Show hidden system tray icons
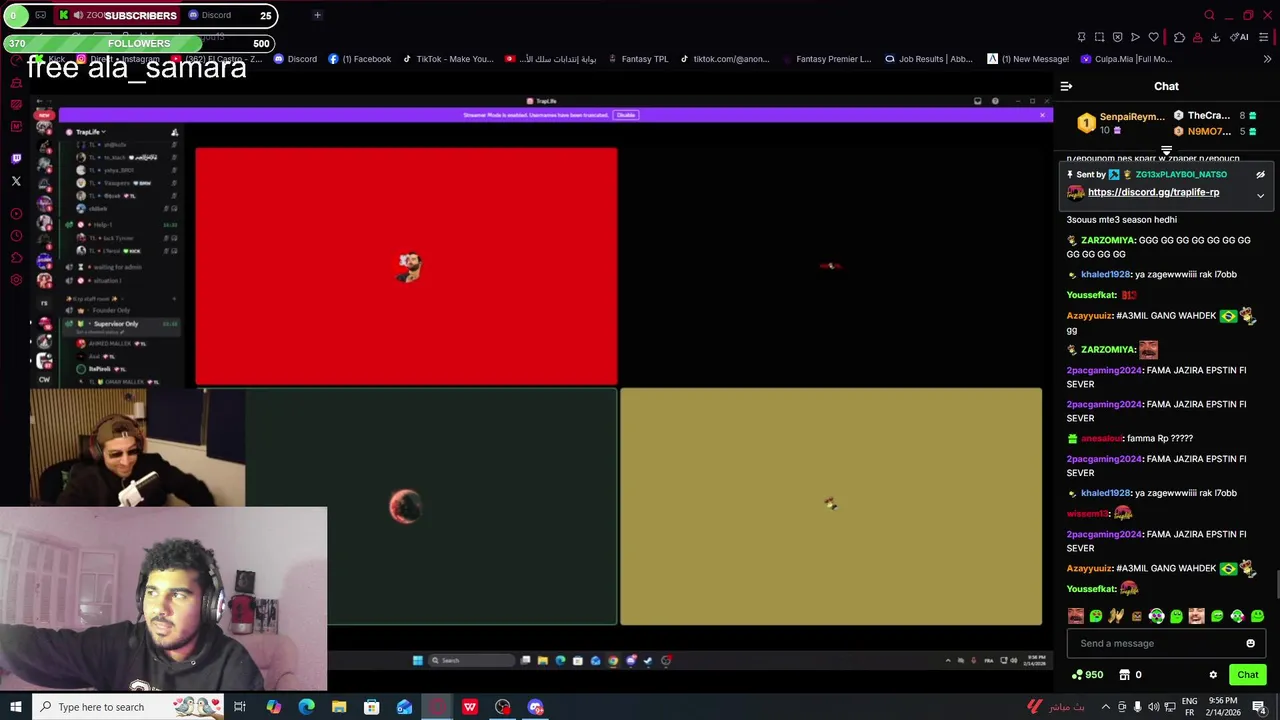Image resolution: width=1280 pixels, height=720 pixels. [x=1105, y=707]
